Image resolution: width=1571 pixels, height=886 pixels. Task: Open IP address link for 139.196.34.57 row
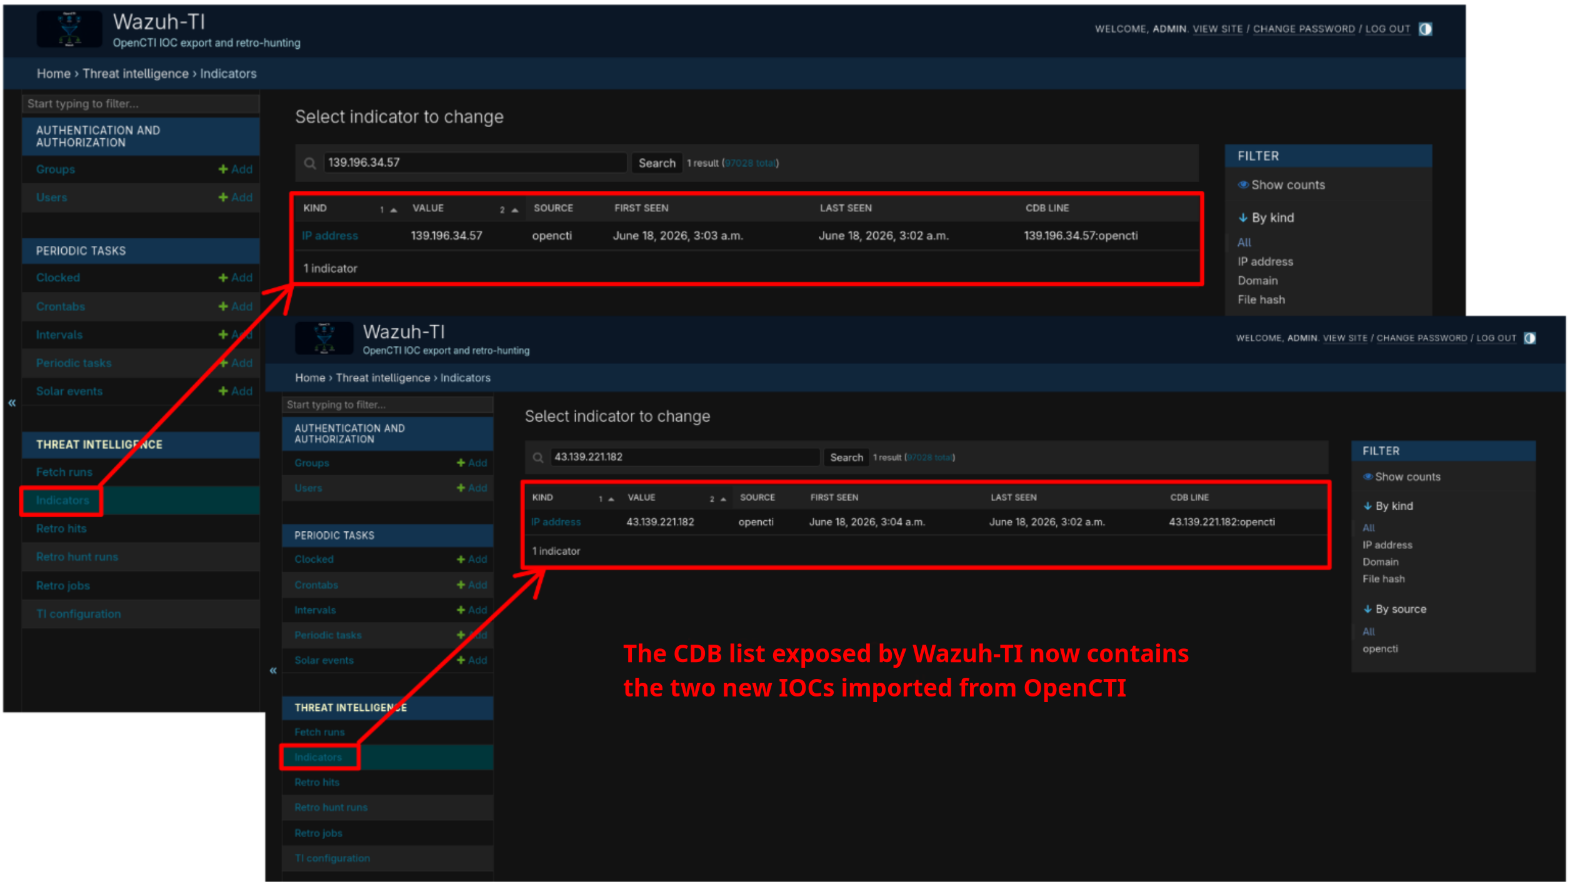330,236
